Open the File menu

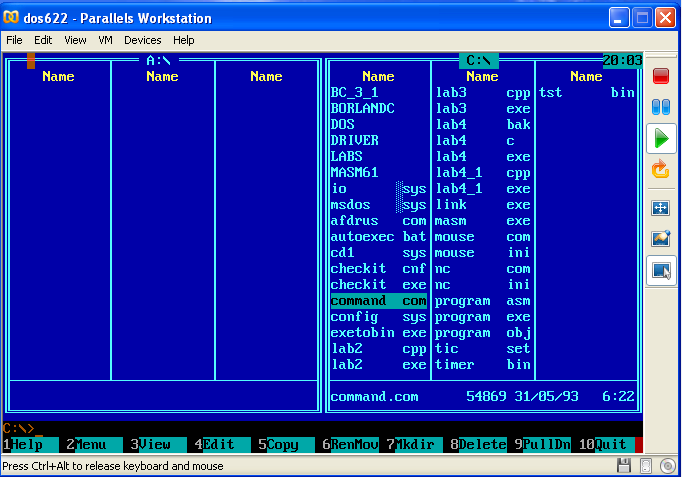click(14, 40)
